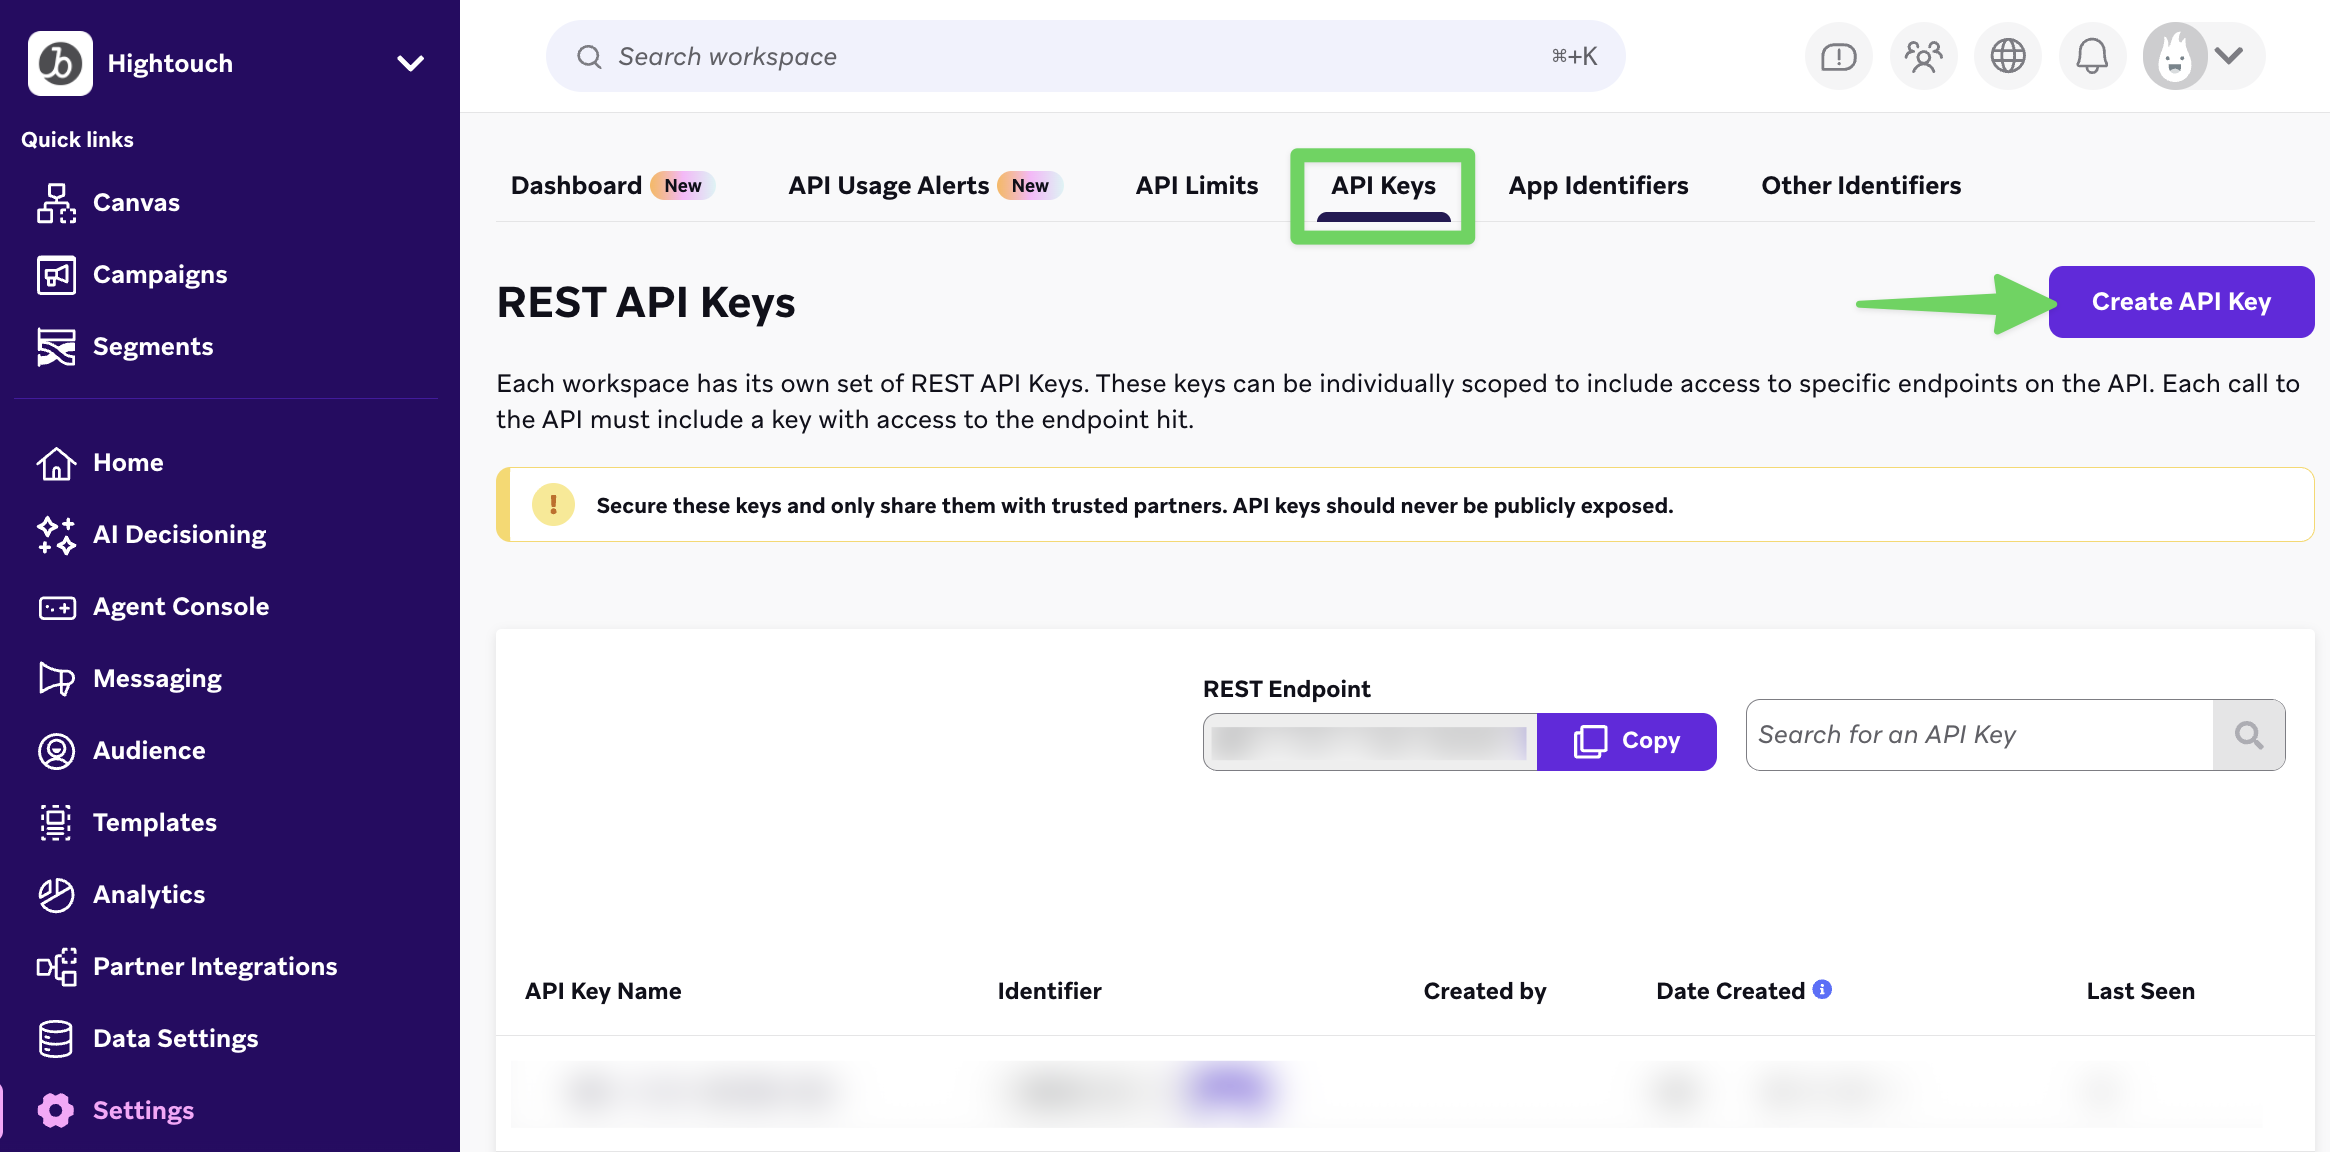Open the feedback chat bubble icon
This screenshot has height=1152, width=2330.
point(1838,56)
